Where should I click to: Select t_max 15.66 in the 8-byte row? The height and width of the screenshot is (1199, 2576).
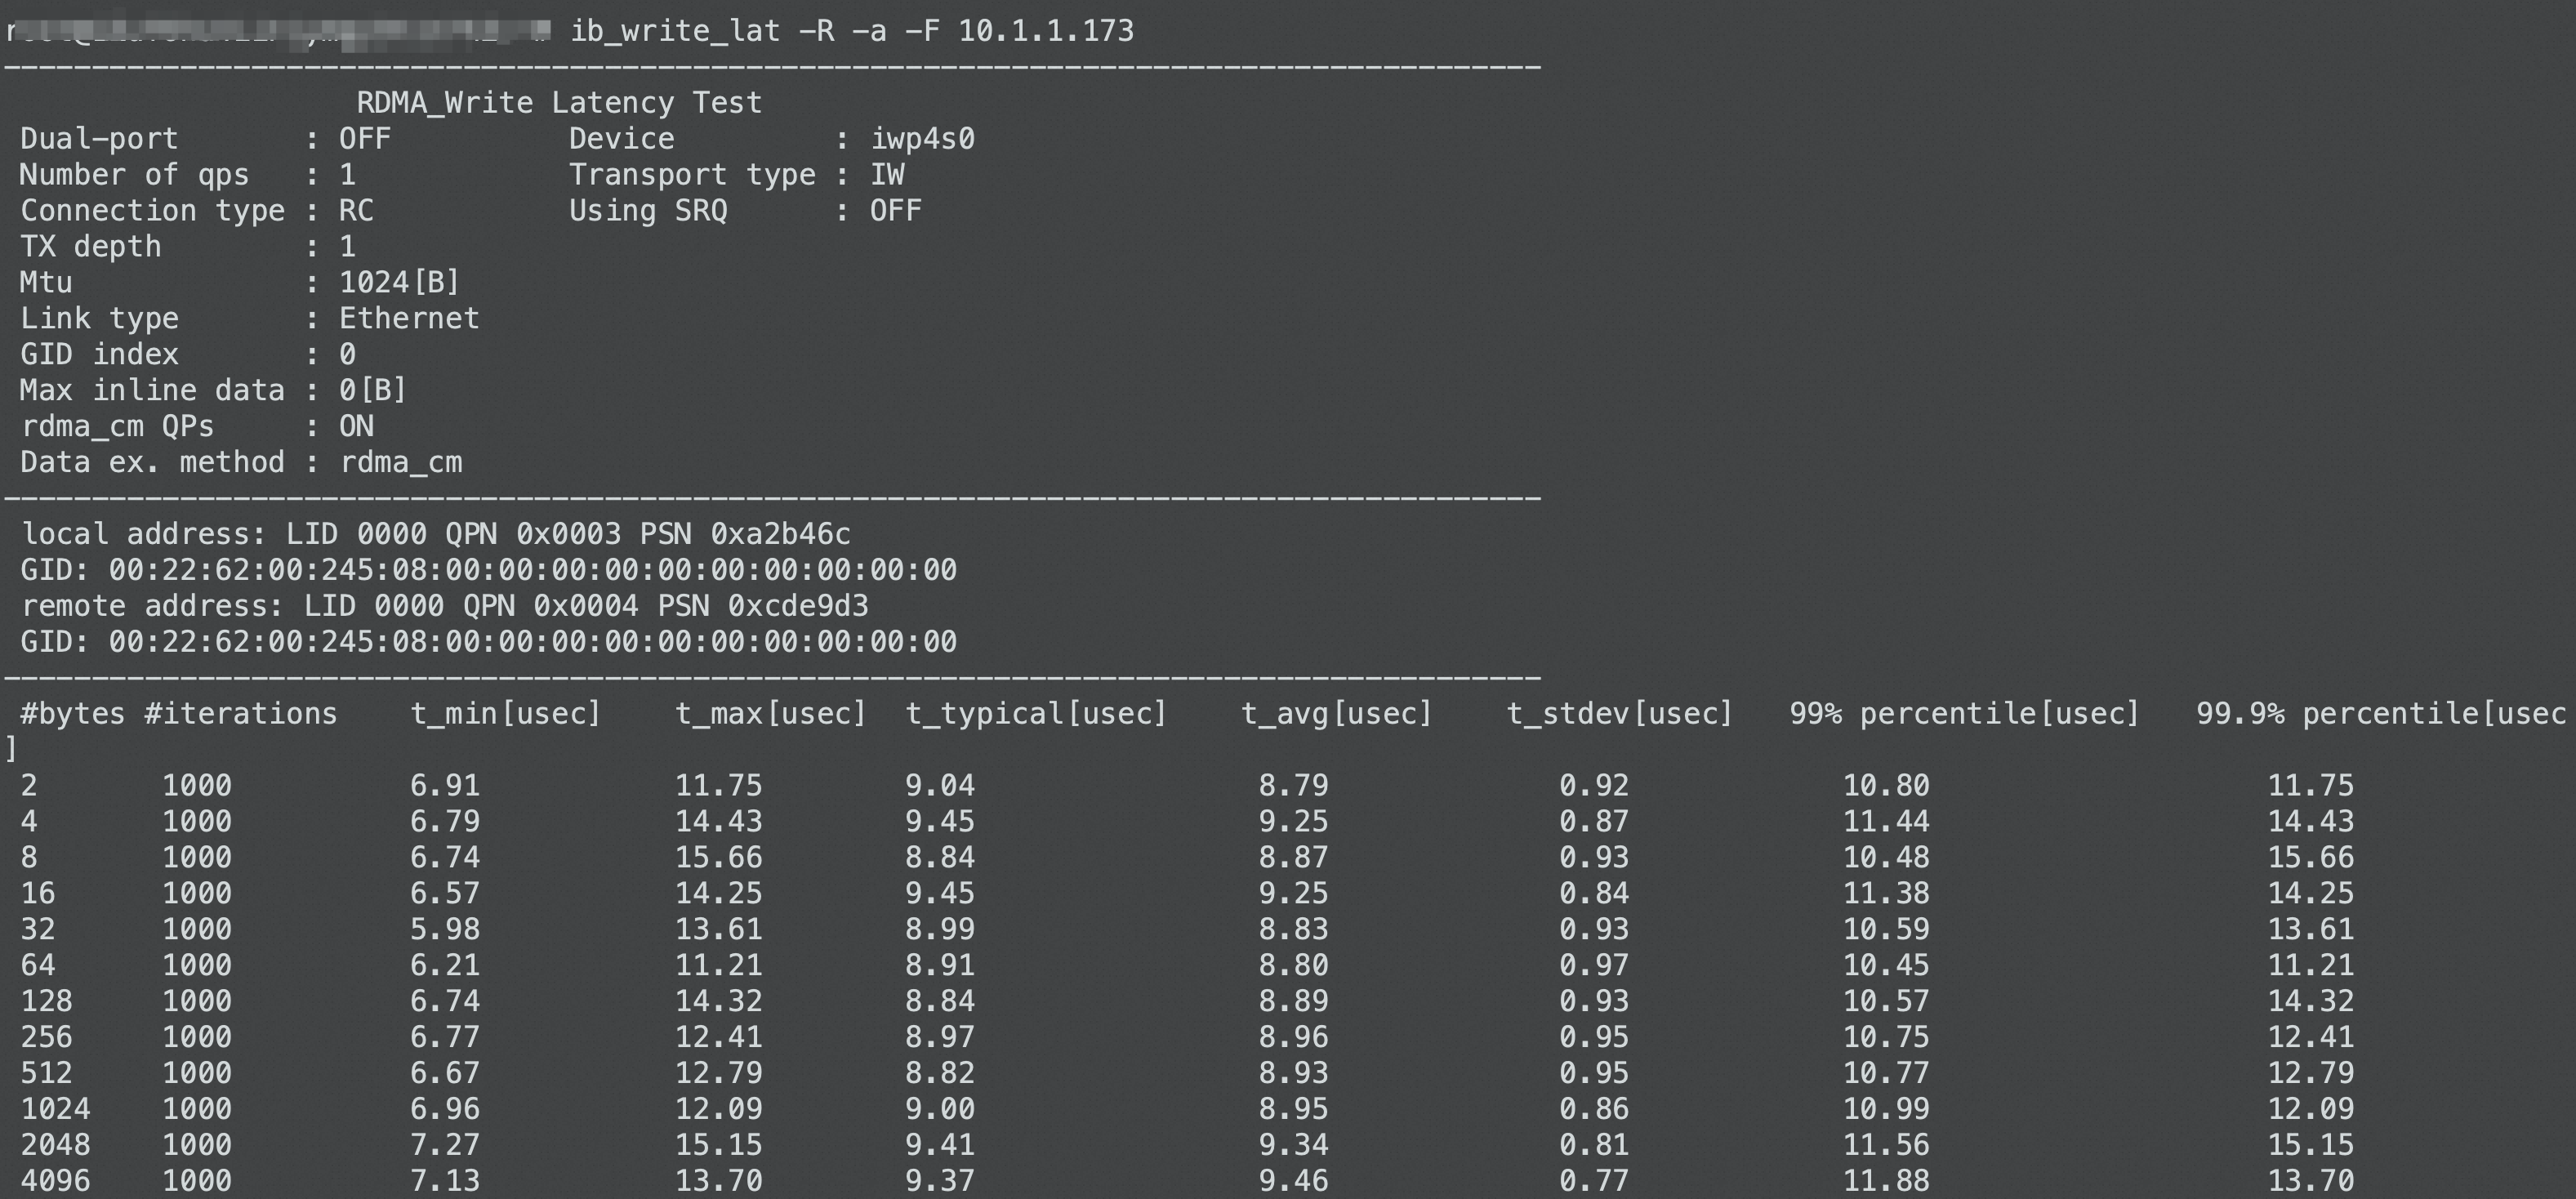click(x=719, y=858)
